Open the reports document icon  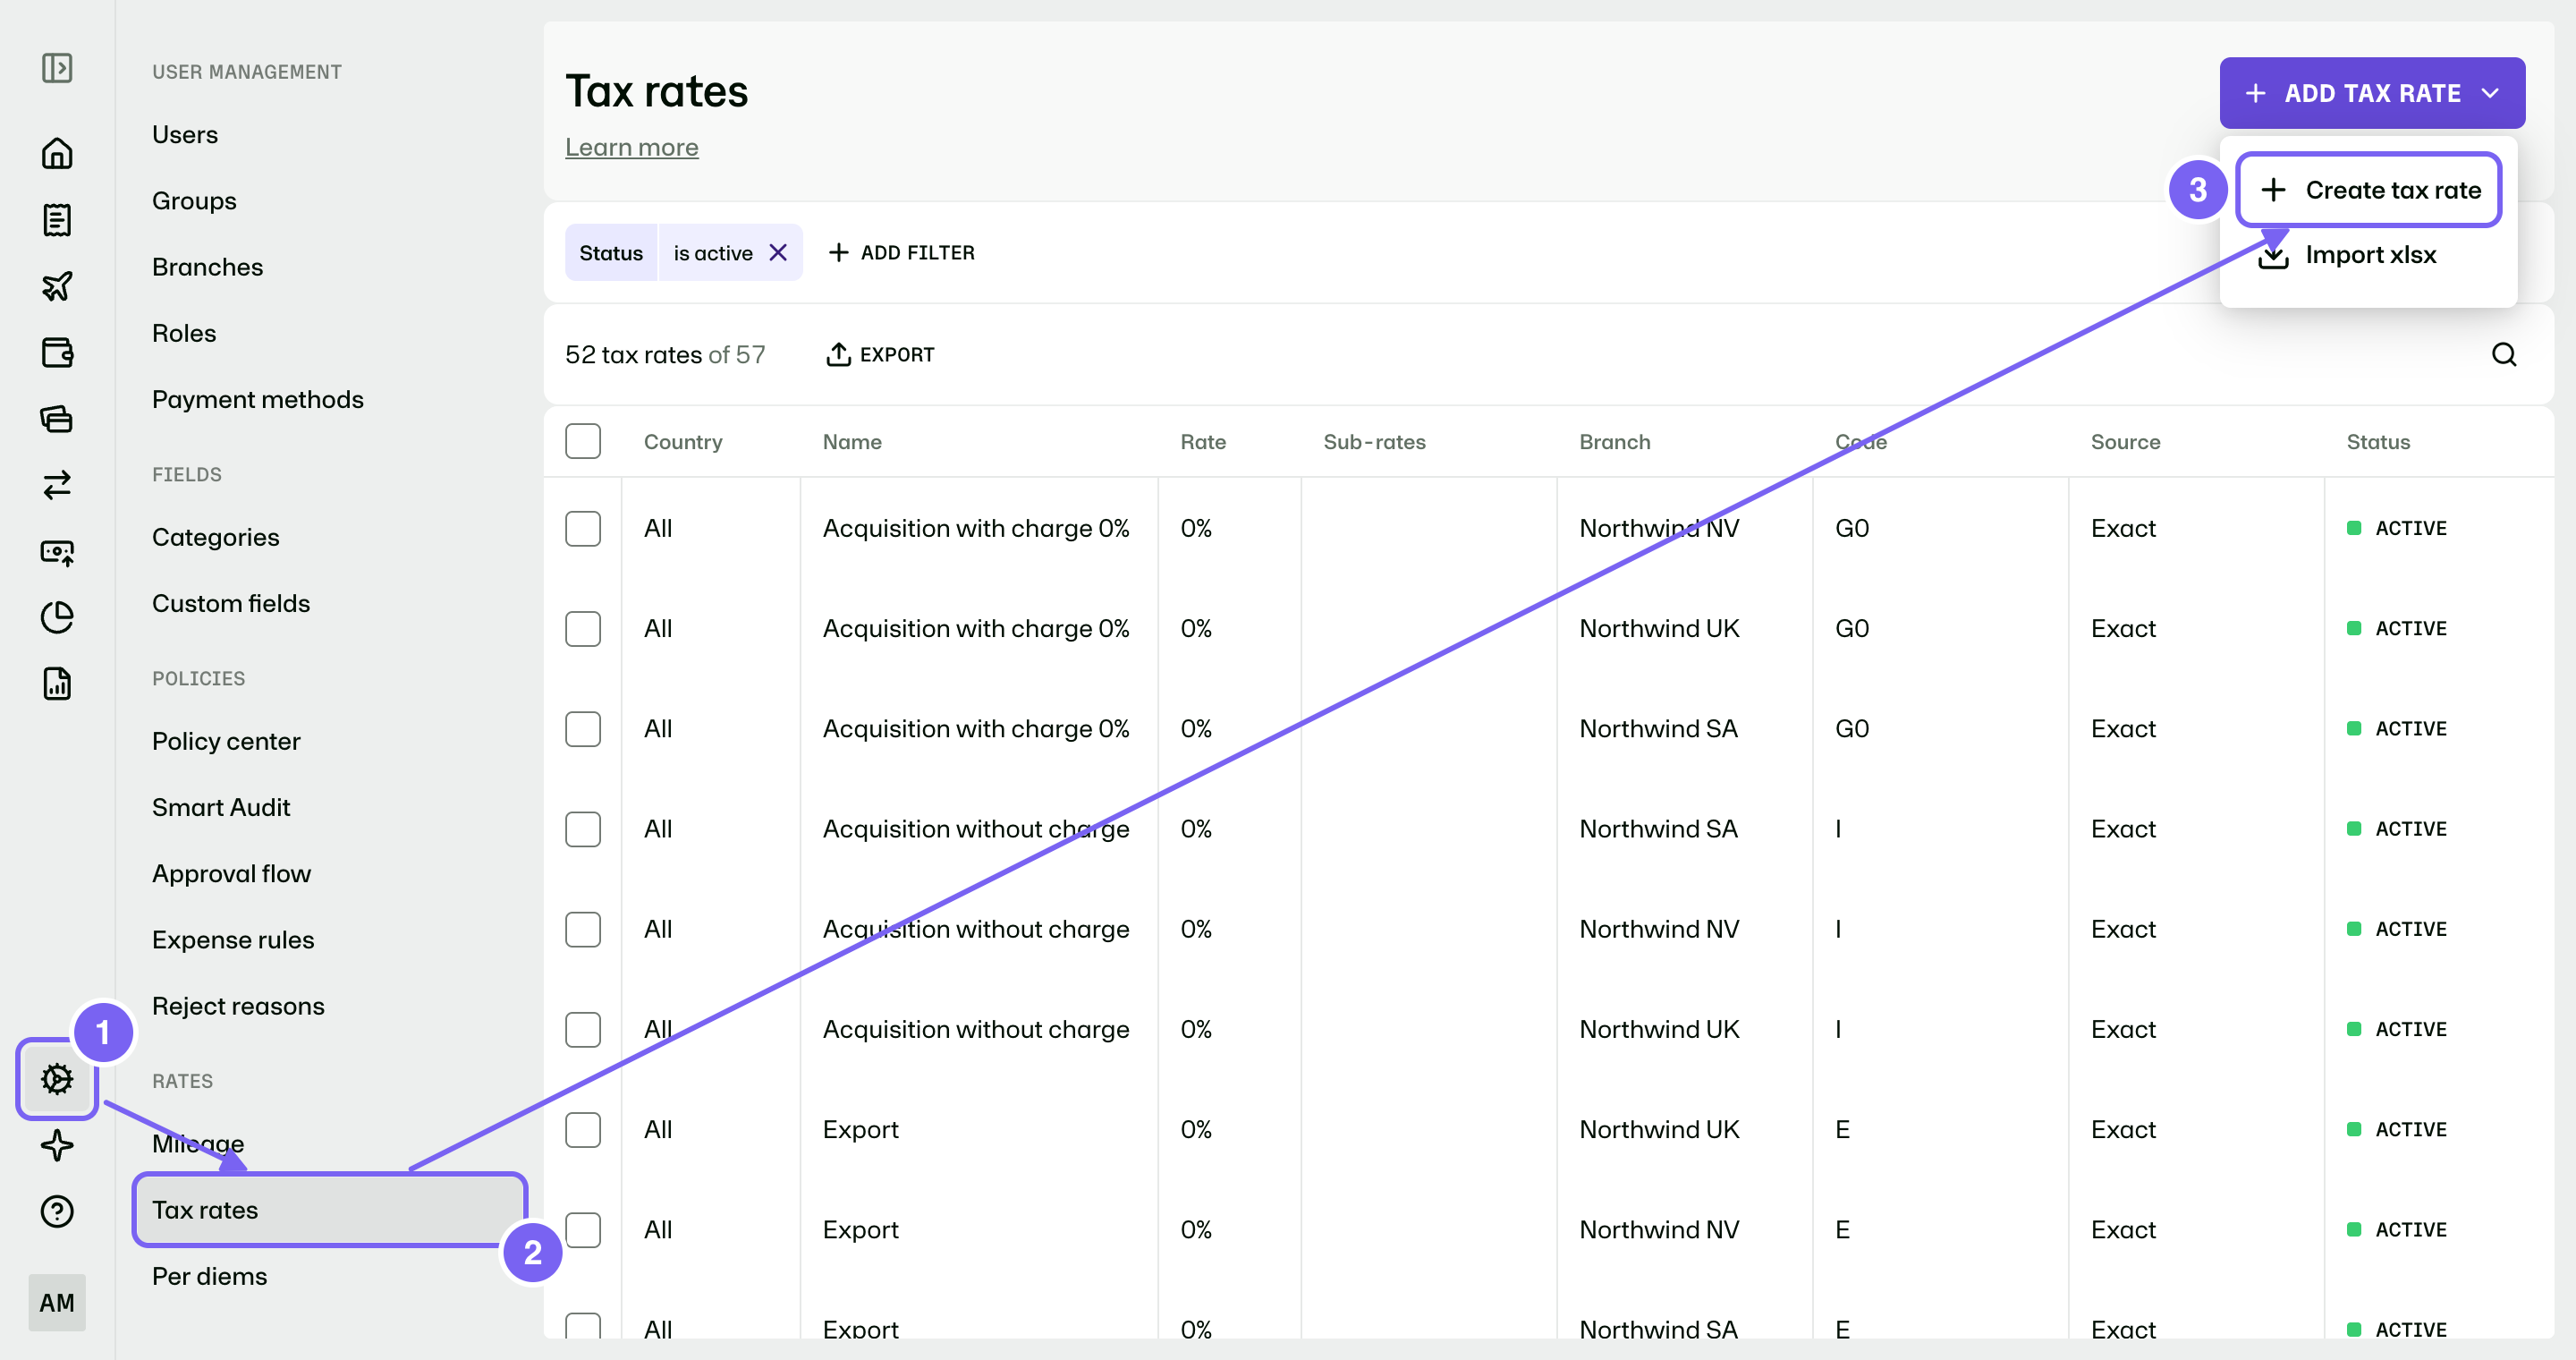(x=57, y=683)
